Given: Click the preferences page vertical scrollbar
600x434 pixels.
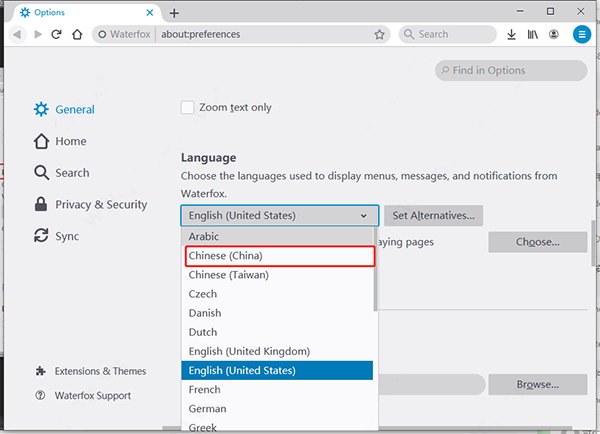Looking at the screenshot, I should click(593, 243).
